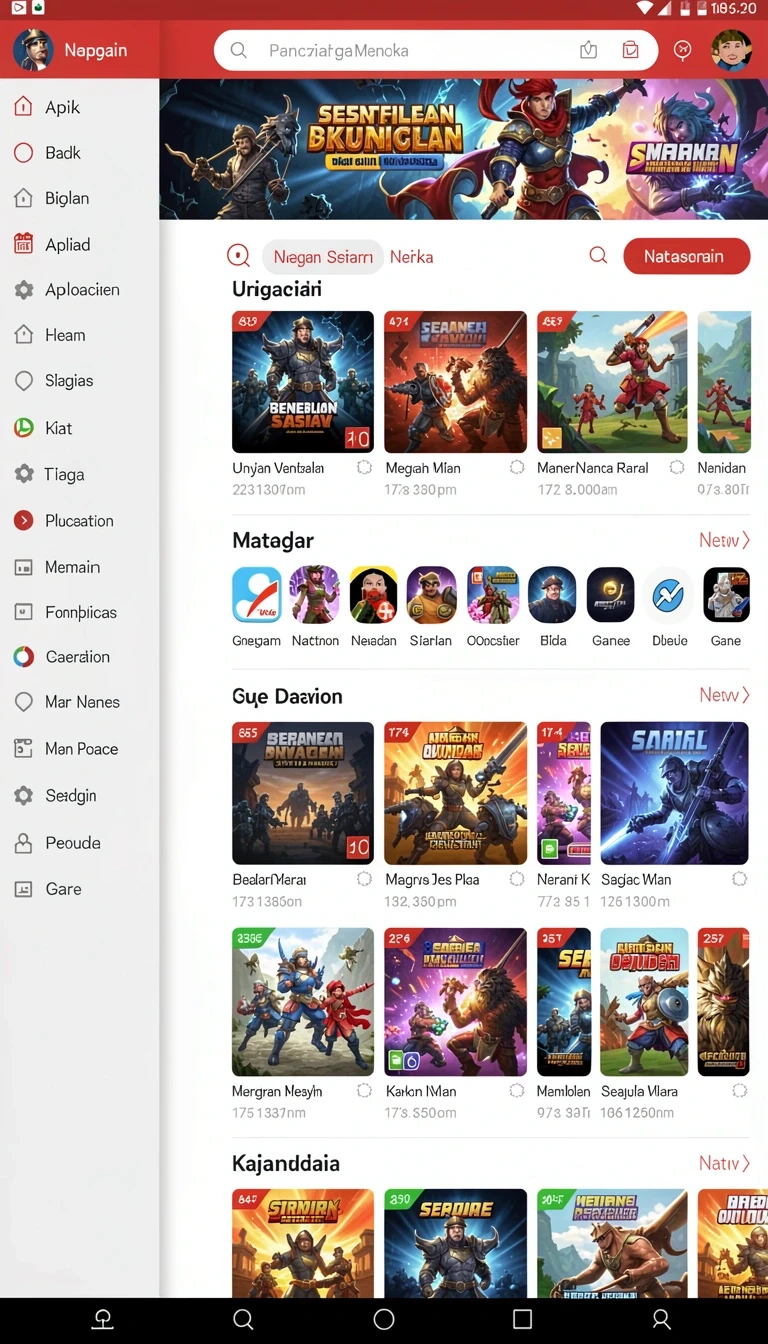
Task: Open Biglan home icon in sidebar
Action: (x=23, y=198)
